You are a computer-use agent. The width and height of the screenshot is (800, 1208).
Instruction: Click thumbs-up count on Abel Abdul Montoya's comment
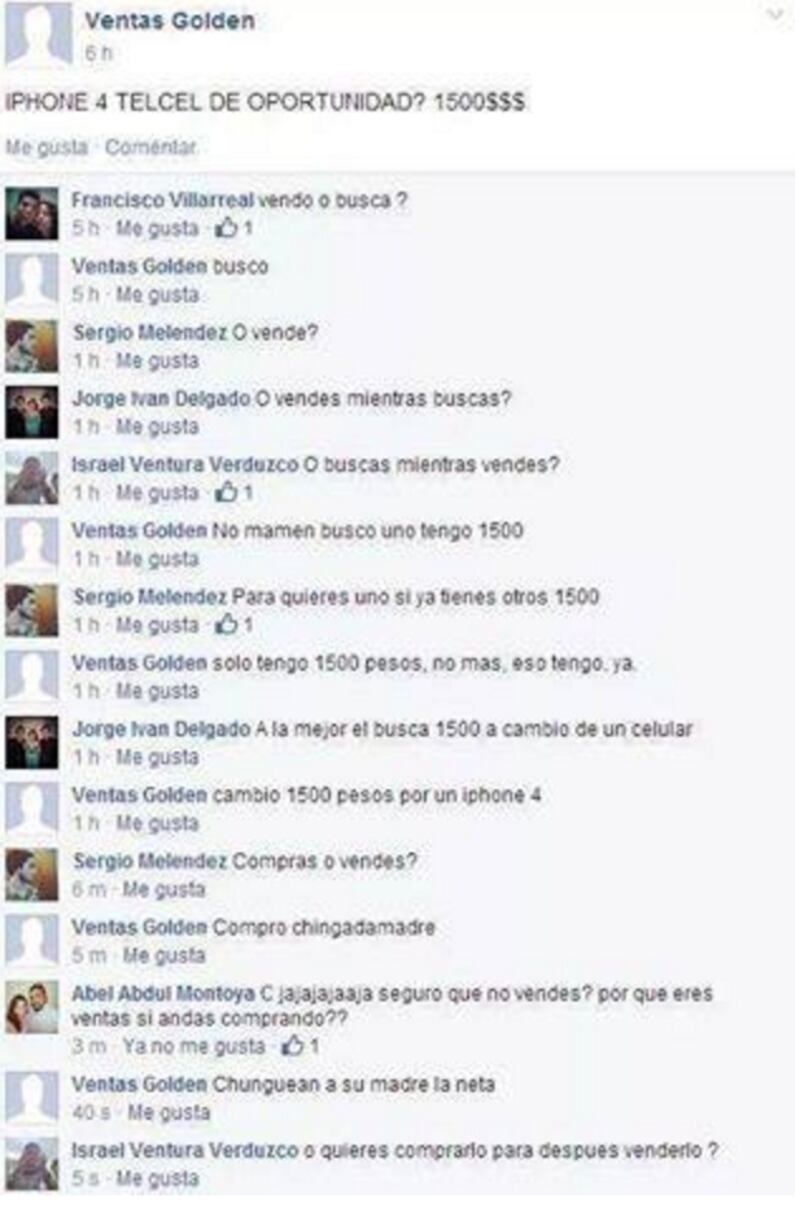click(302, 1047)
